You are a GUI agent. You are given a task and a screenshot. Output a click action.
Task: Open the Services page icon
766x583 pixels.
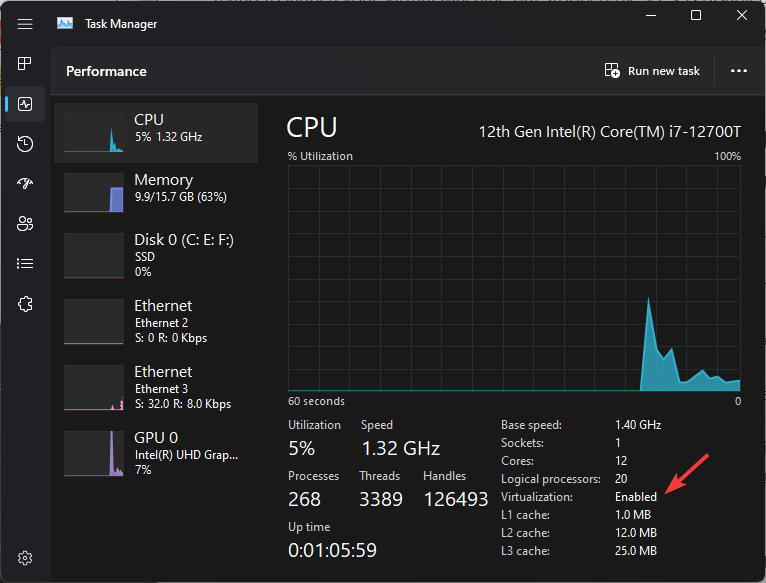click(25, 304)
